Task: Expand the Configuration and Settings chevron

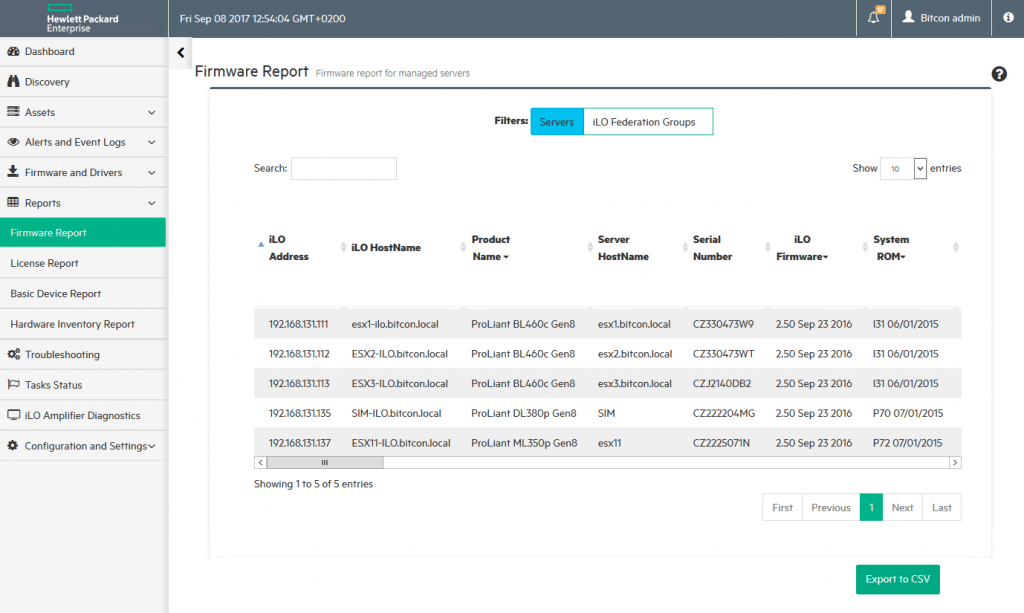Action: point(152,446)
